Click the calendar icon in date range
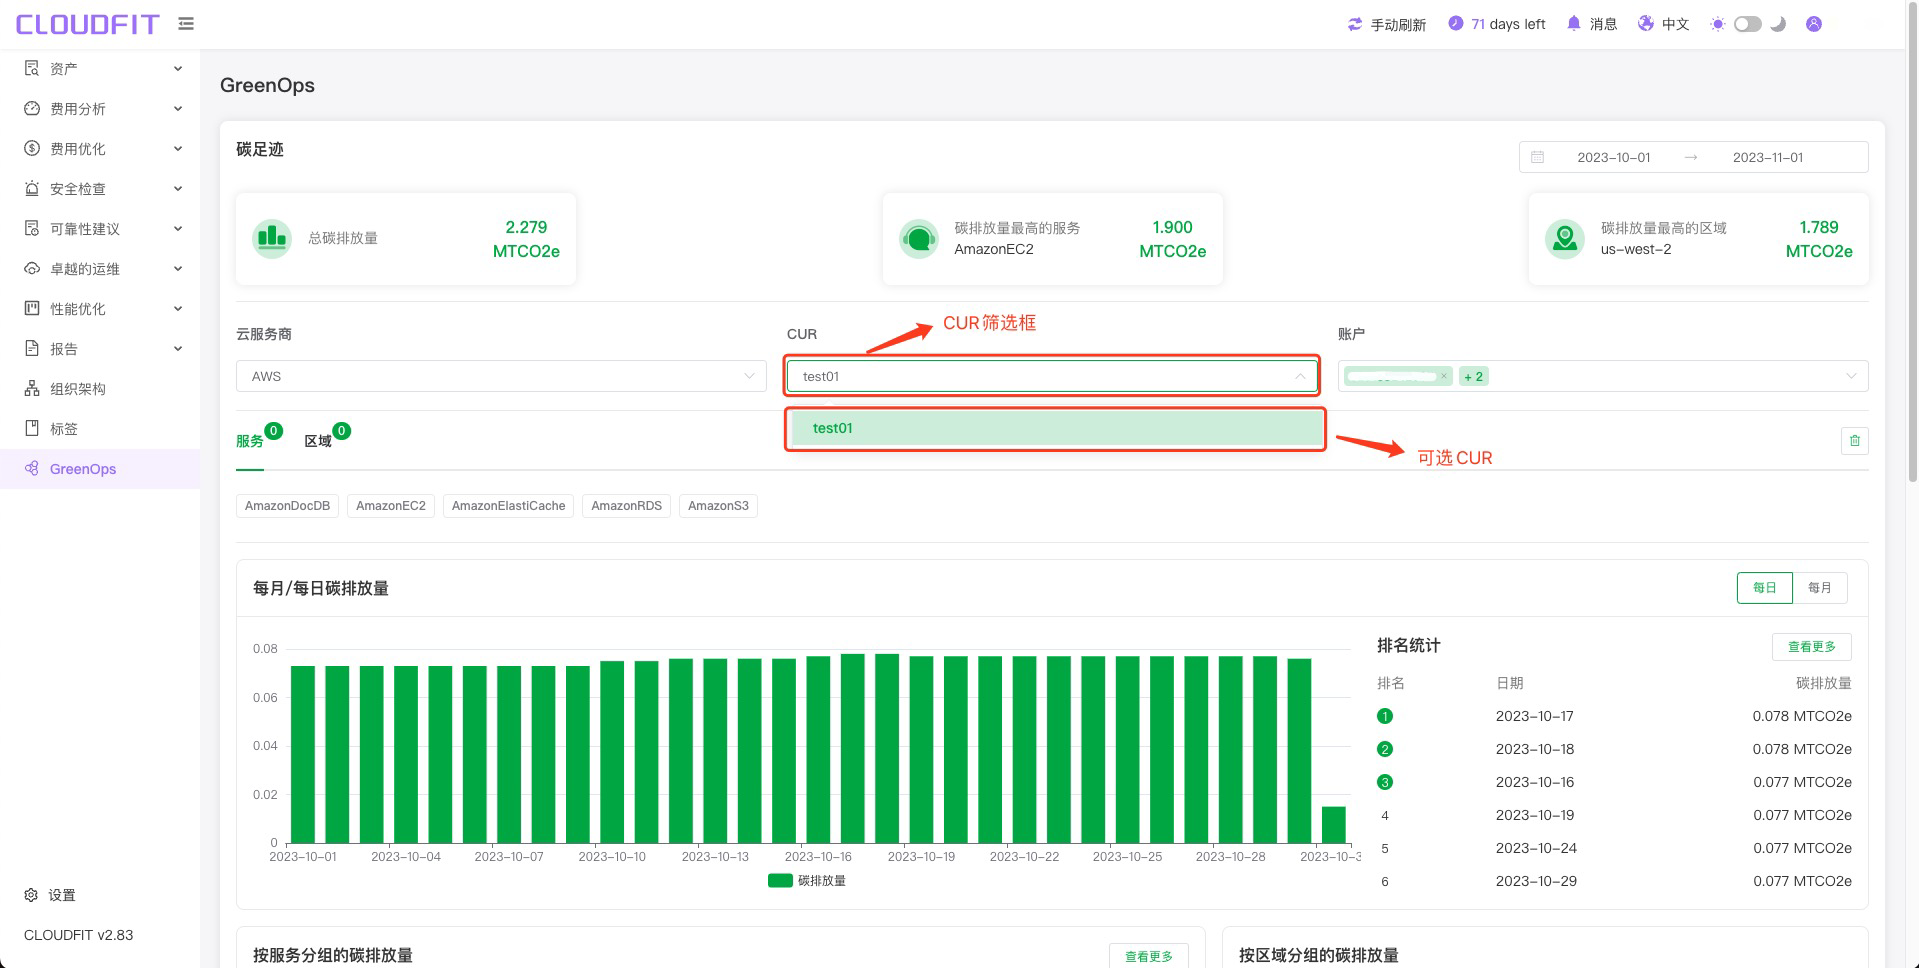Screen dimensions: 1919x968 click(1538, 157)
